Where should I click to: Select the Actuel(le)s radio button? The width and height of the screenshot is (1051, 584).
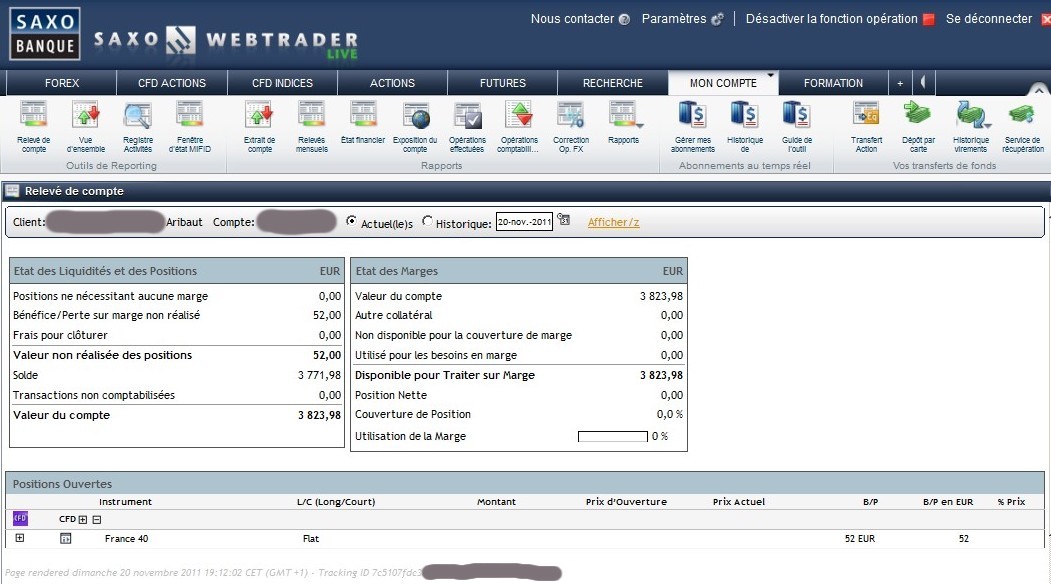(x=351, y=221)
